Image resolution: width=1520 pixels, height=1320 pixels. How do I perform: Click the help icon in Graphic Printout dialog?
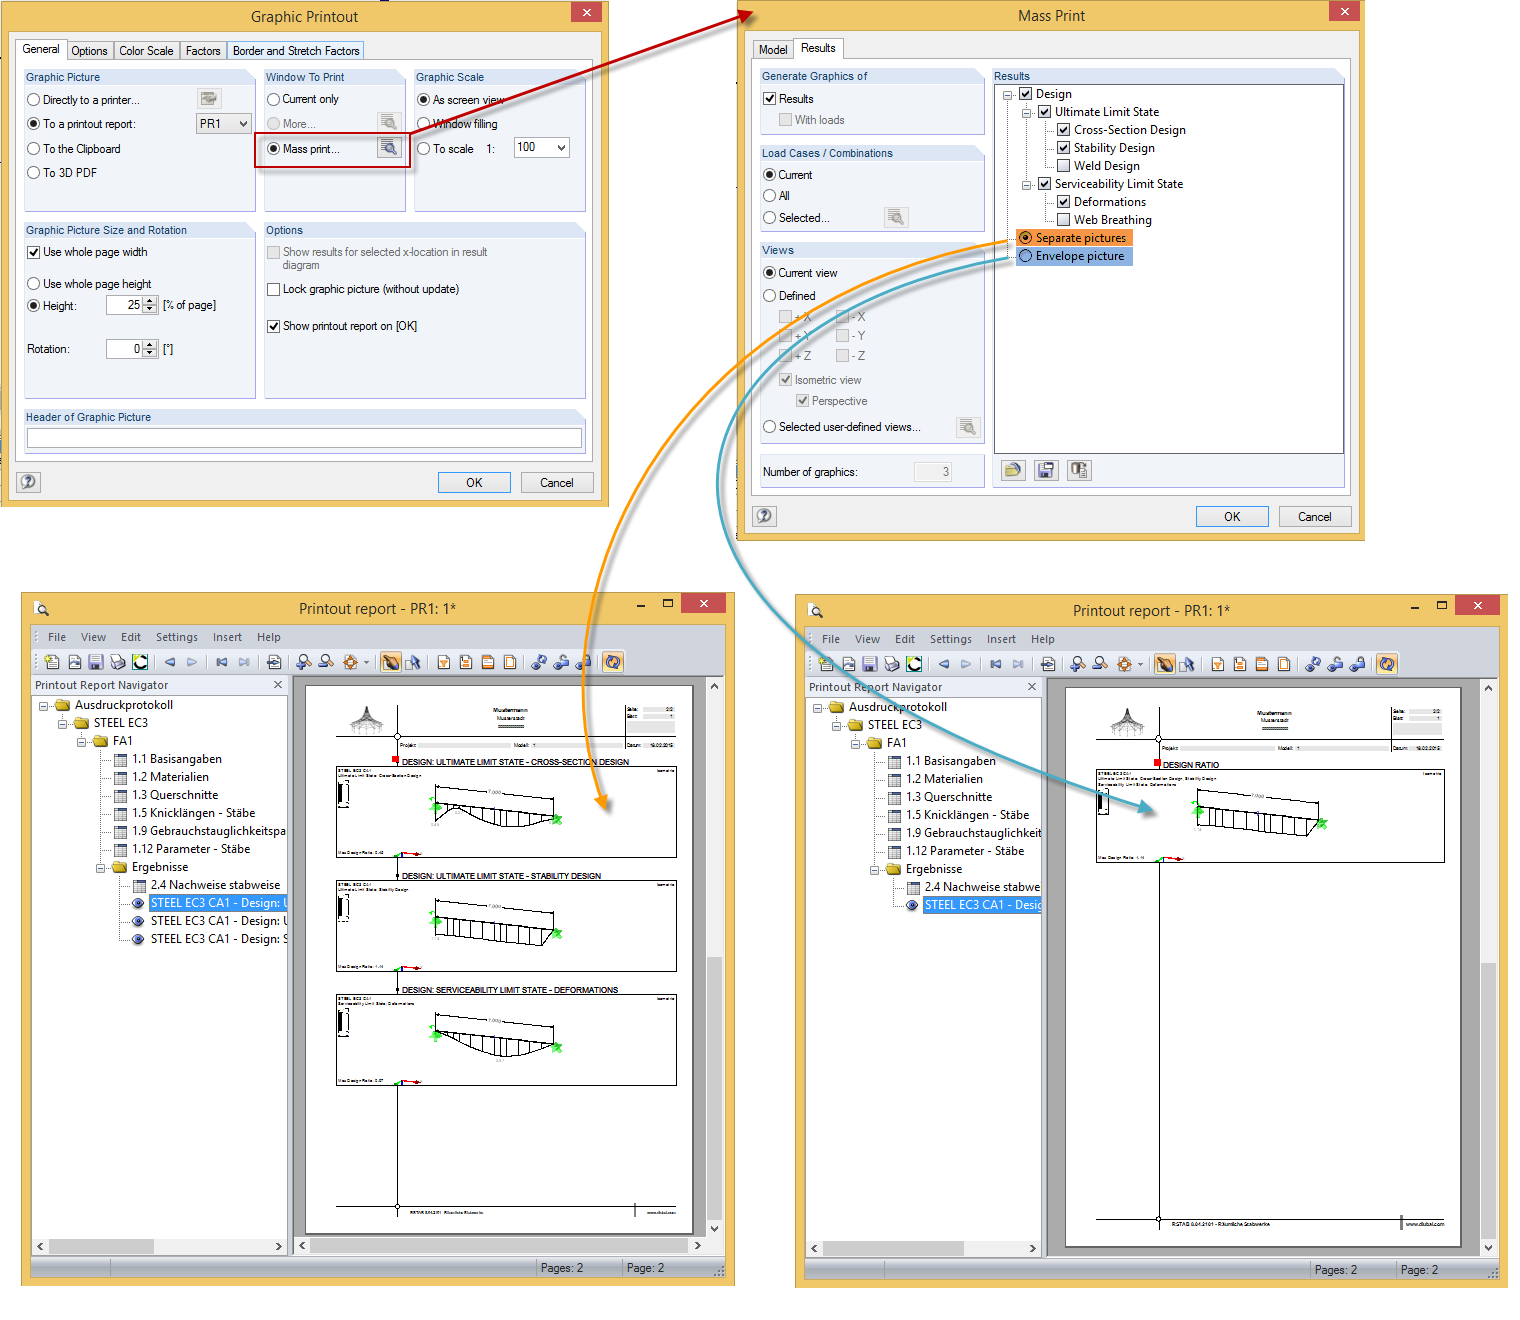click(29, 482)
